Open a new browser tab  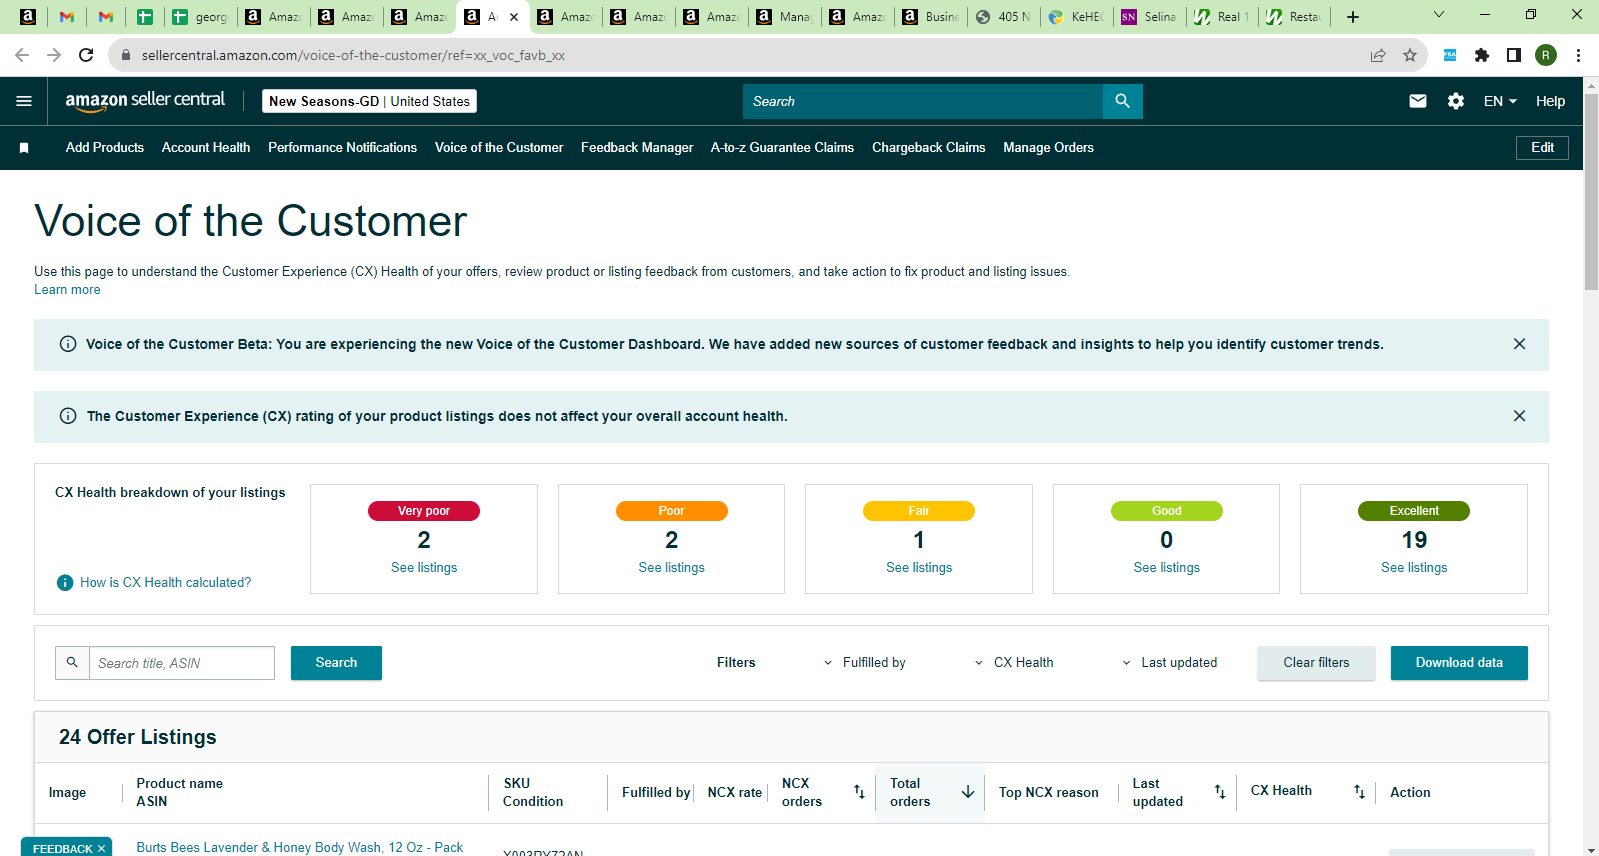pos(1353,17)
